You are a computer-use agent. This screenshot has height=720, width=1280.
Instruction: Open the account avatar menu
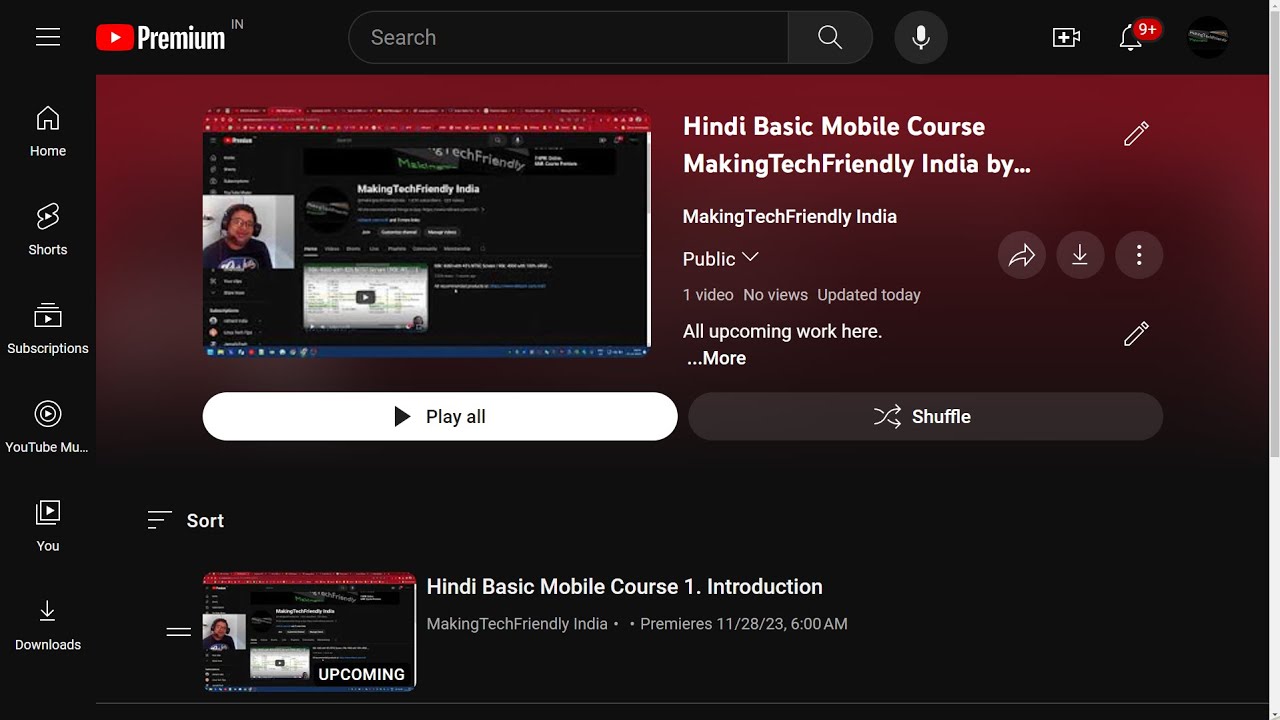point(1207,37)
